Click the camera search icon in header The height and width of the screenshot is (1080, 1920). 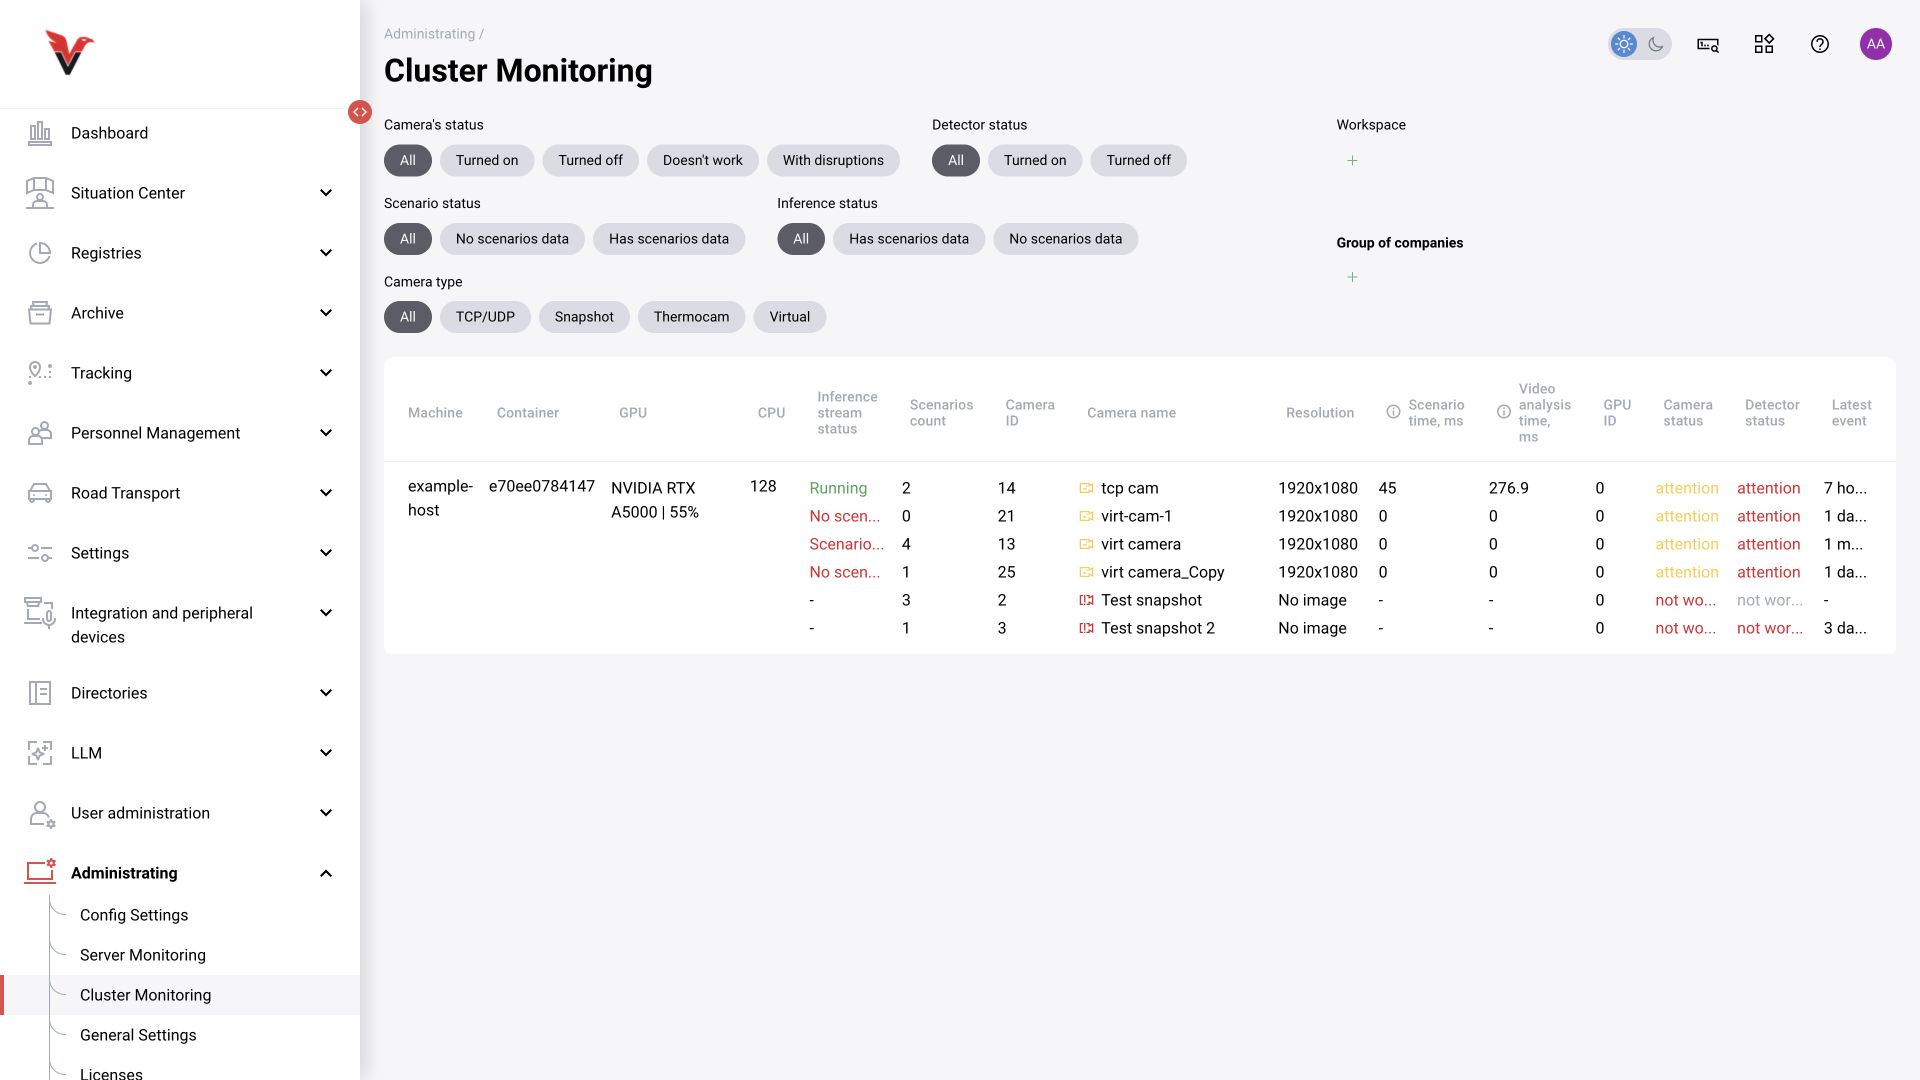pyautogui.click(x=1708, y=44)
